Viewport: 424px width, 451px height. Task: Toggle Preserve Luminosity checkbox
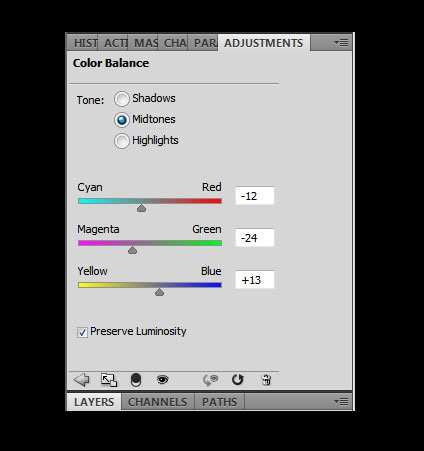point(82,332)
